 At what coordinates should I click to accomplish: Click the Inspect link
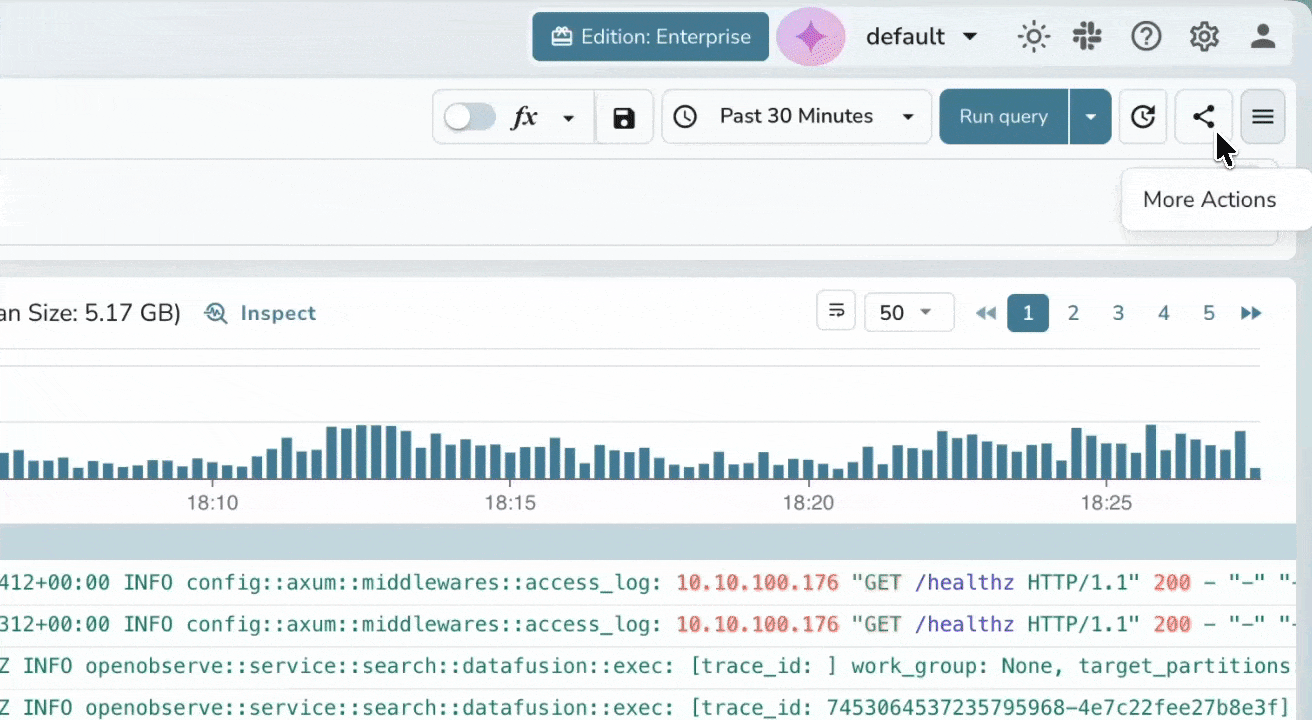click(260, 313)
